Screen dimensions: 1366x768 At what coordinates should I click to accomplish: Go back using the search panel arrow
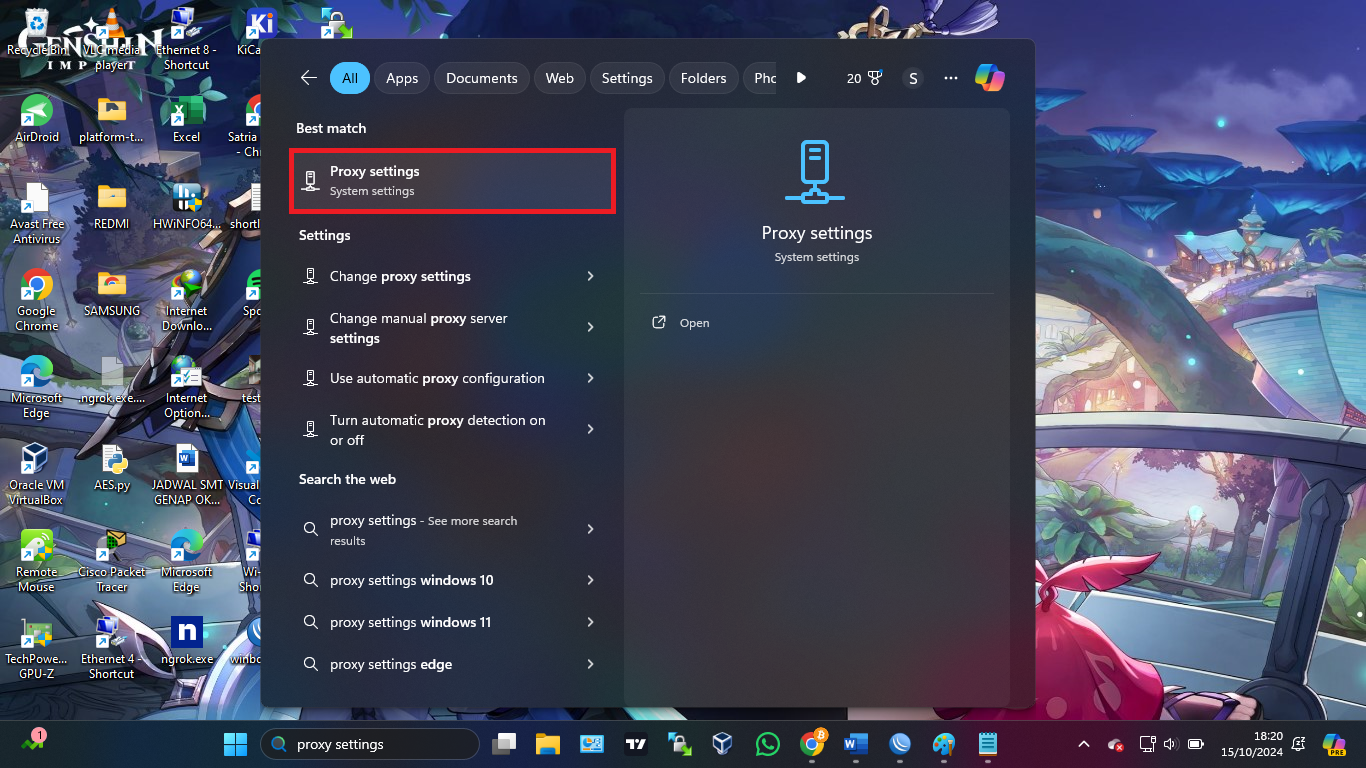coord(309,78)
